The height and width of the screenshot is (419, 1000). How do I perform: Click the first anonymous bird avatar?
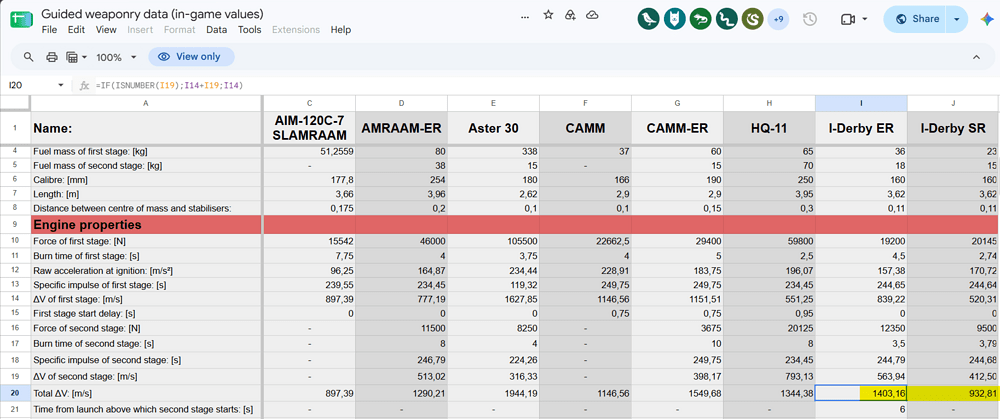[649, 19]
